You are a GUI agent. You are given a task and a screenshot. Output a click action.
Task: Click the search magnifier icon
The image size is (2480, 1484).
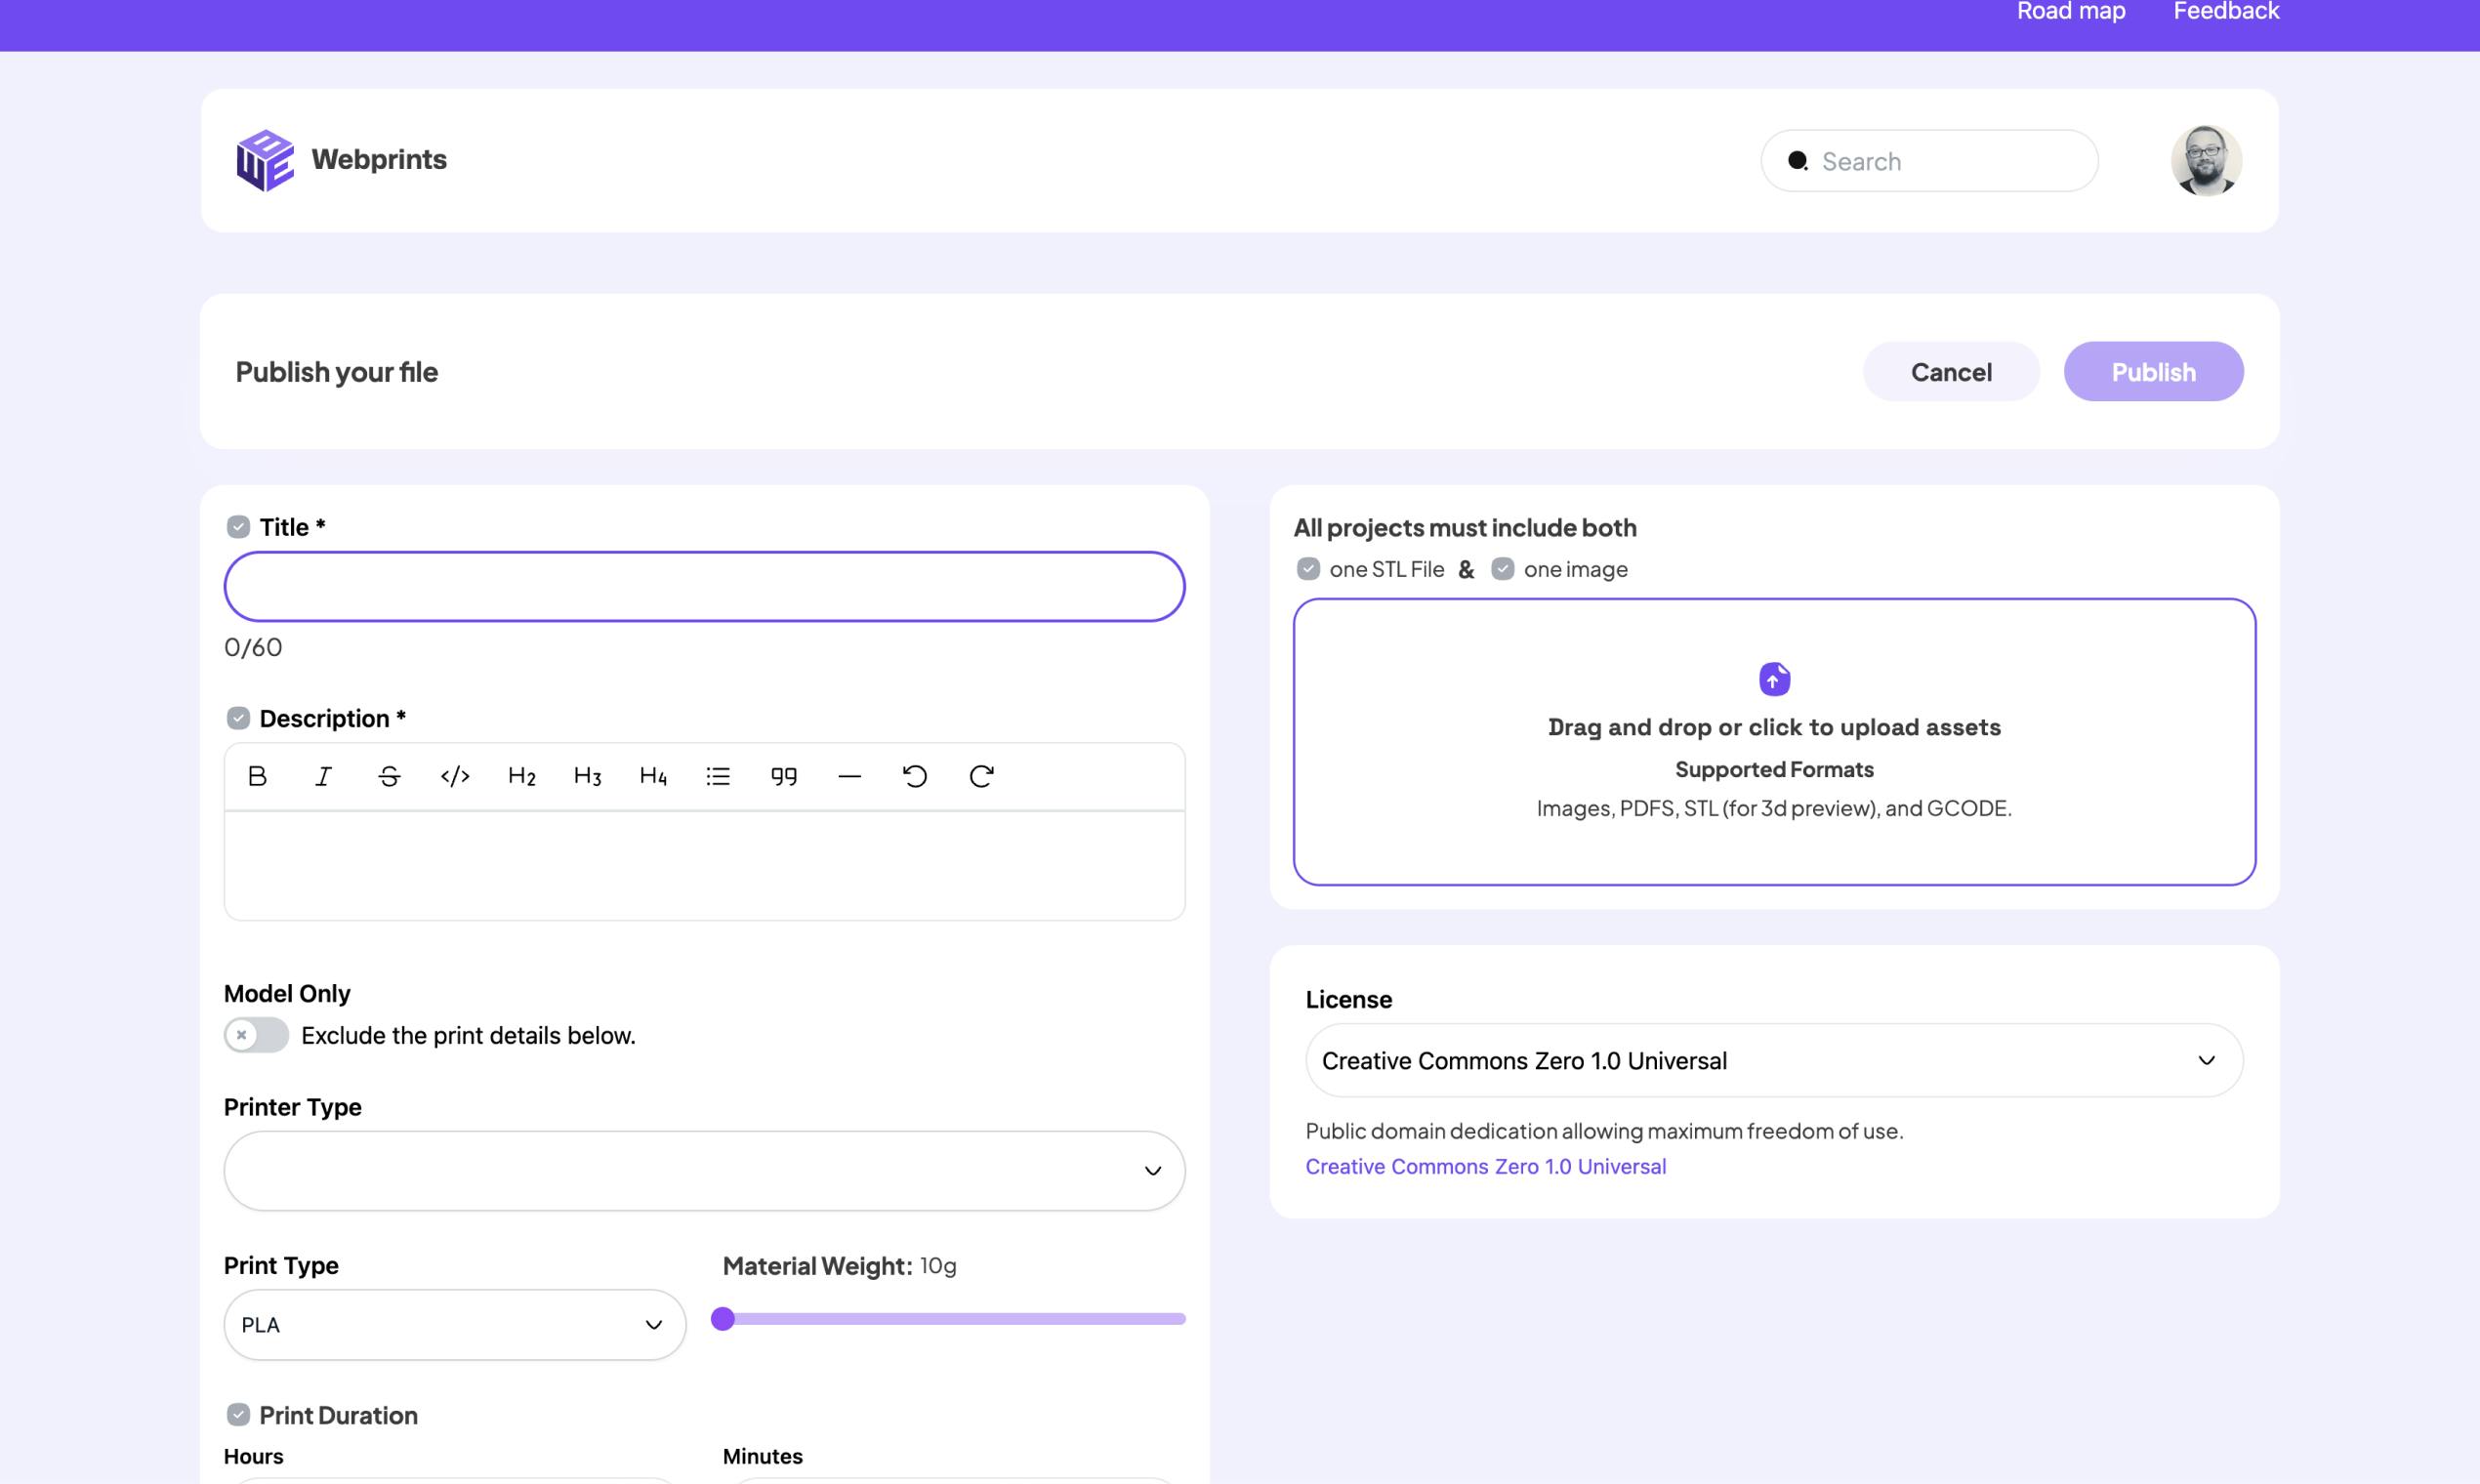tap(1798, 161)
